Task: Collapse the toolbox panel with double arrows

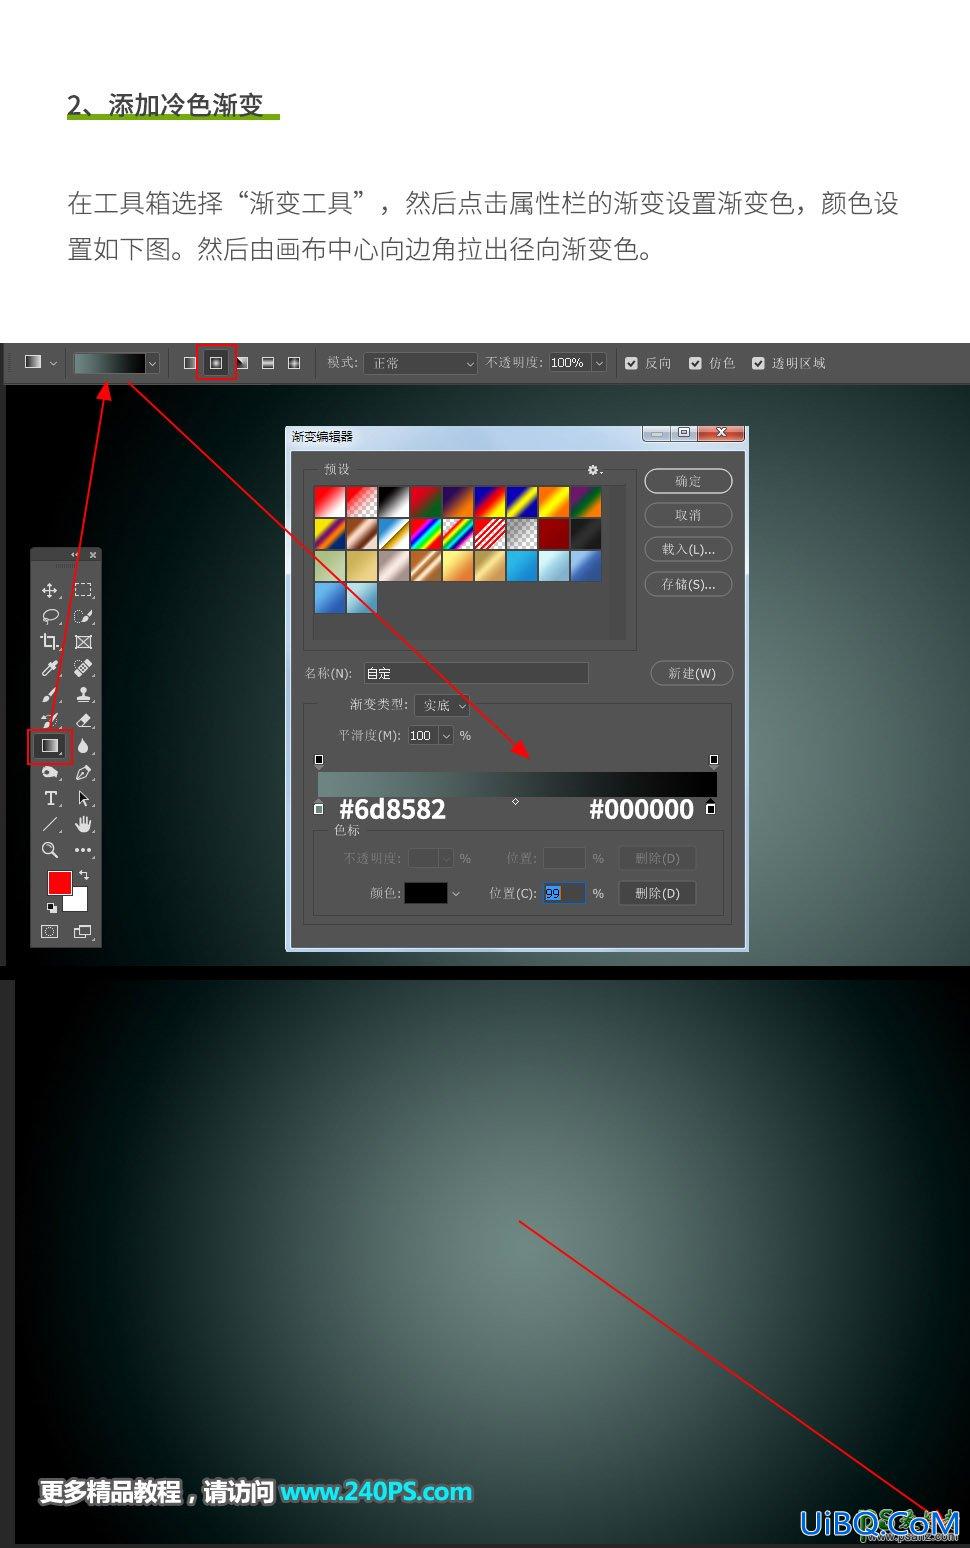Action: (x=74, y=555)
